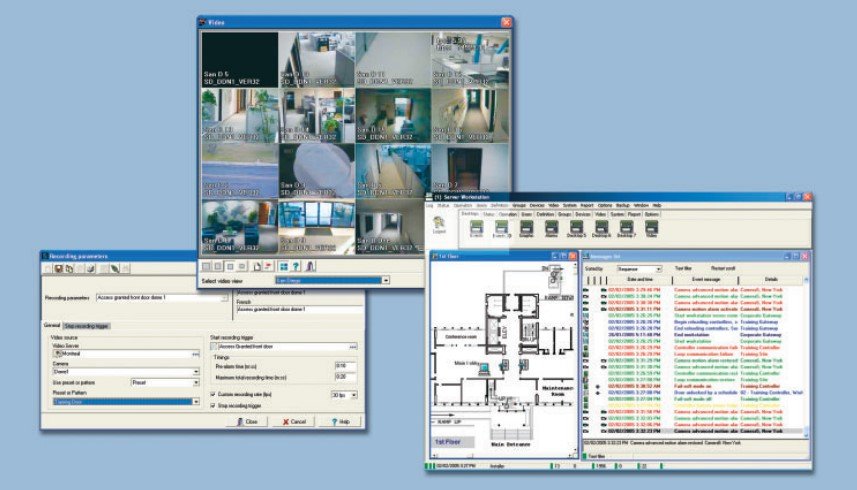
Task: Select the top-left black camera feed thumbnail
Action: (239, 60)
